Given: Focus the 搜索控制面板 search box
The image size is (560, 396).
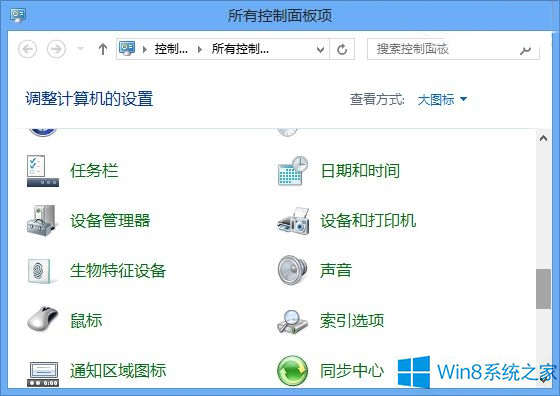Looking at the screenshot, I should [x=453, y=49].
